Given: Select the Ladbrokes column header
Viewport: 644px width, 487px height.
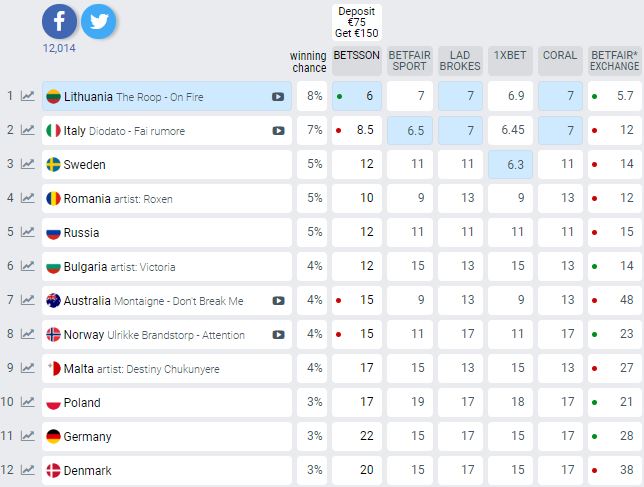Looking at the screenshot, I should click(x=460, y=61).
